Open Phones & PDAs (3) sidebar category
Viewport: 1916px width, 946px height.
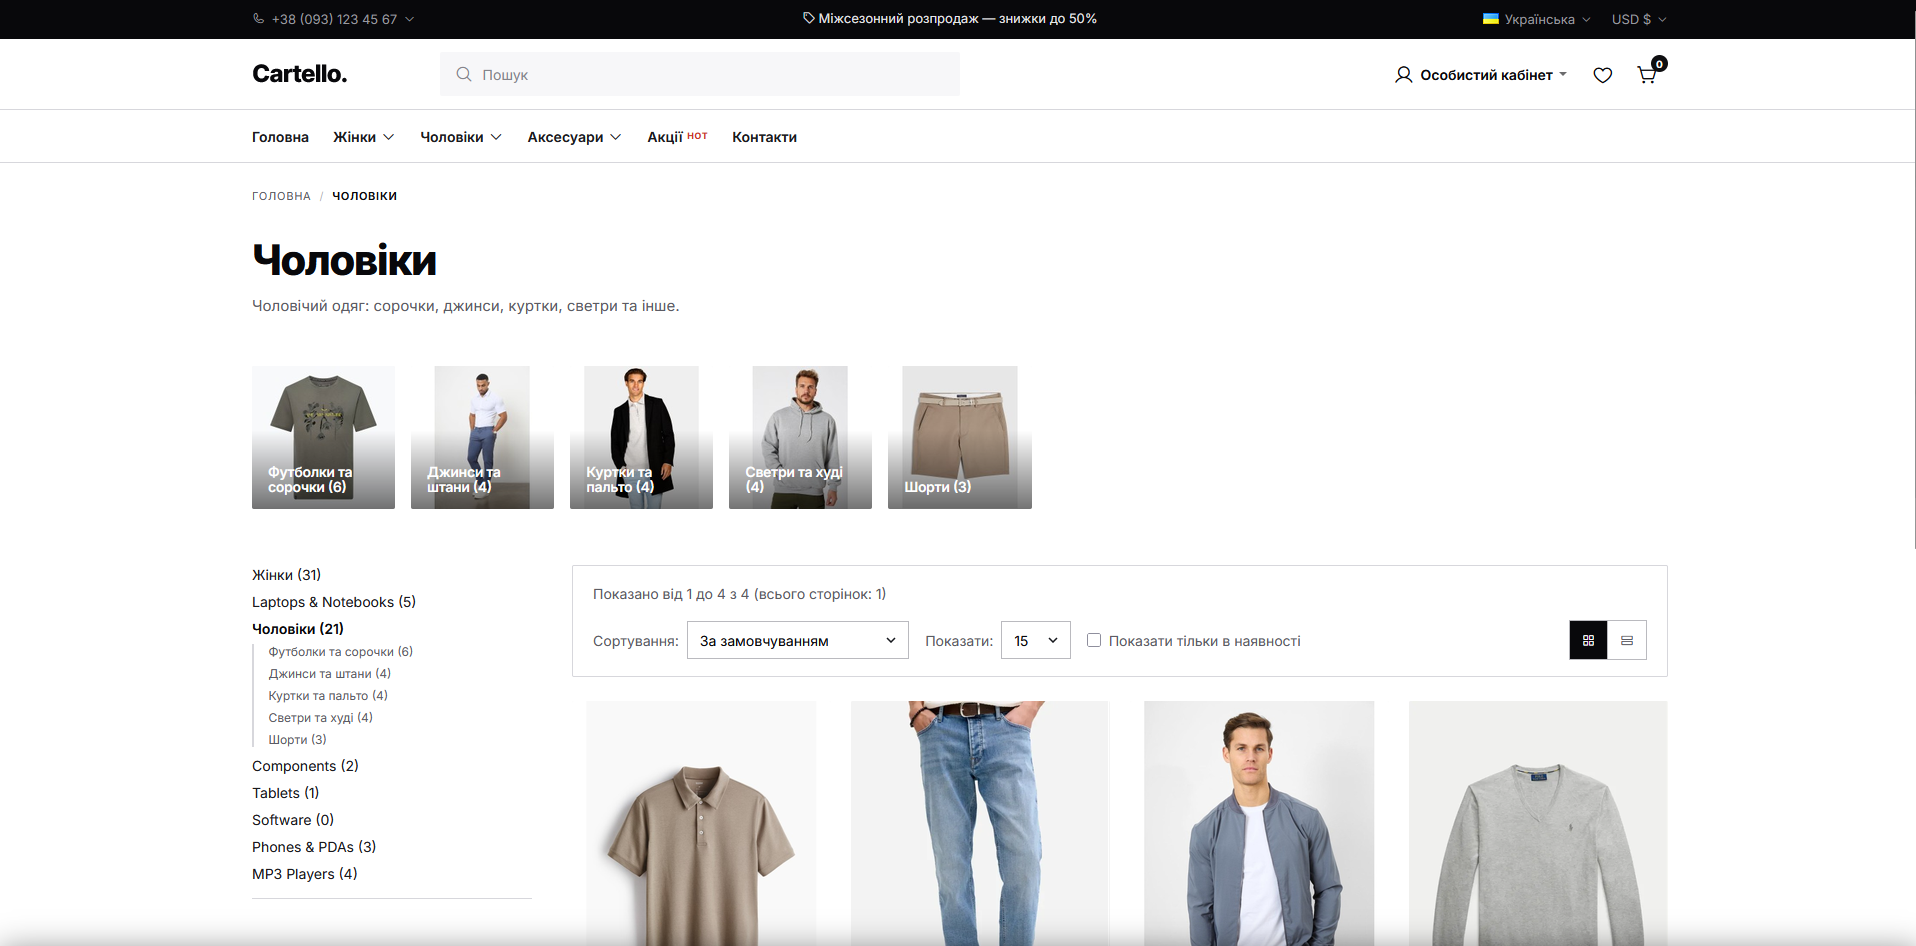314,847
